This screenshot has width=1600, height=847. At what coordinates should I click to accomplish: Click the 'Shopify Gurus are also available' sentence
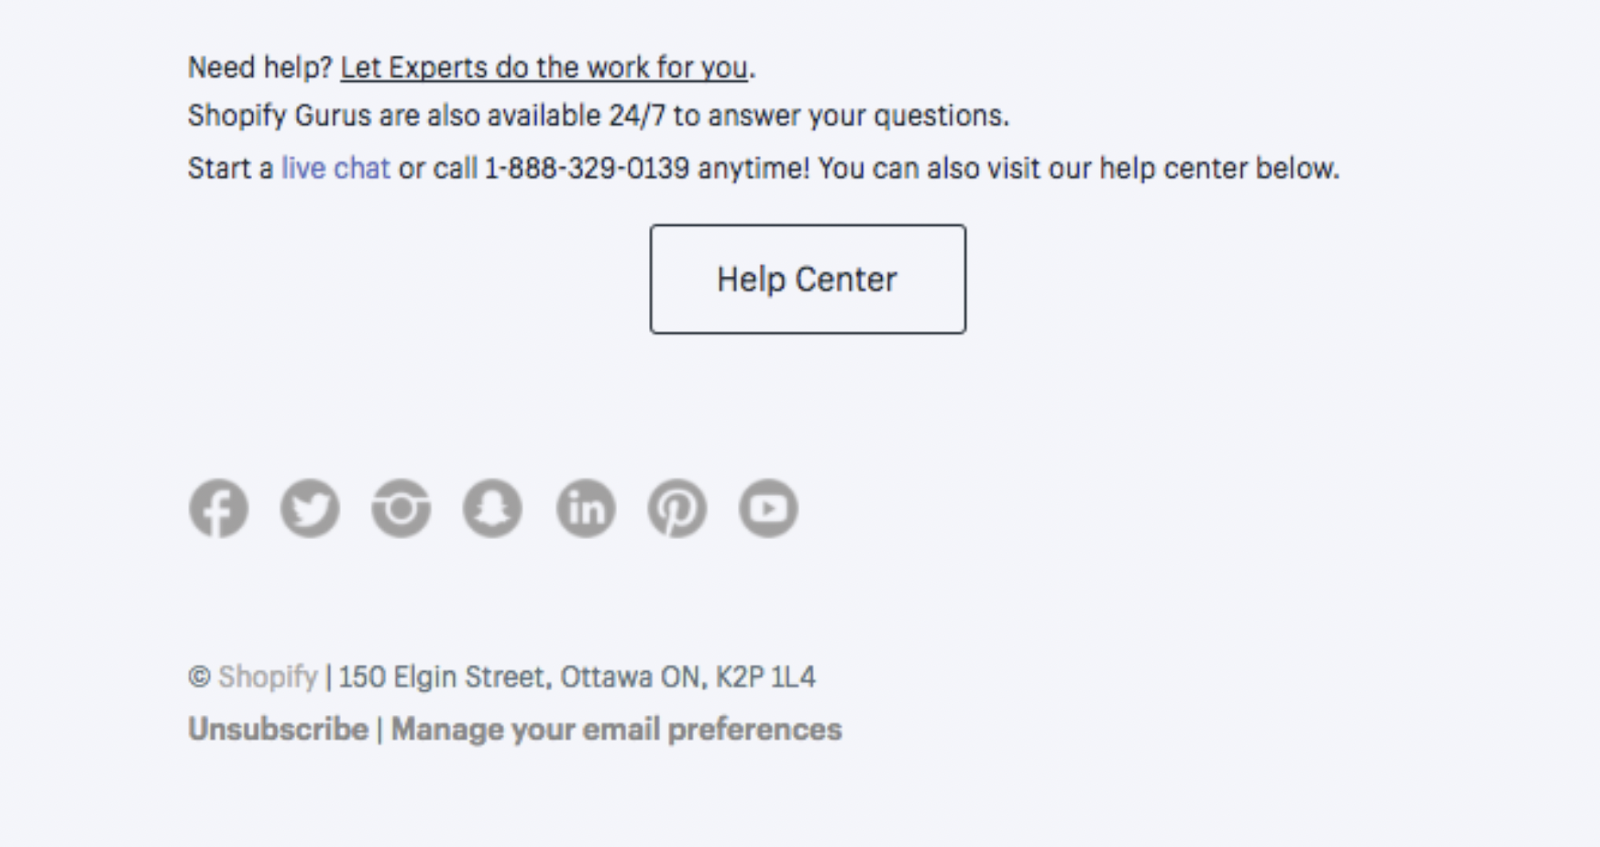599,116
